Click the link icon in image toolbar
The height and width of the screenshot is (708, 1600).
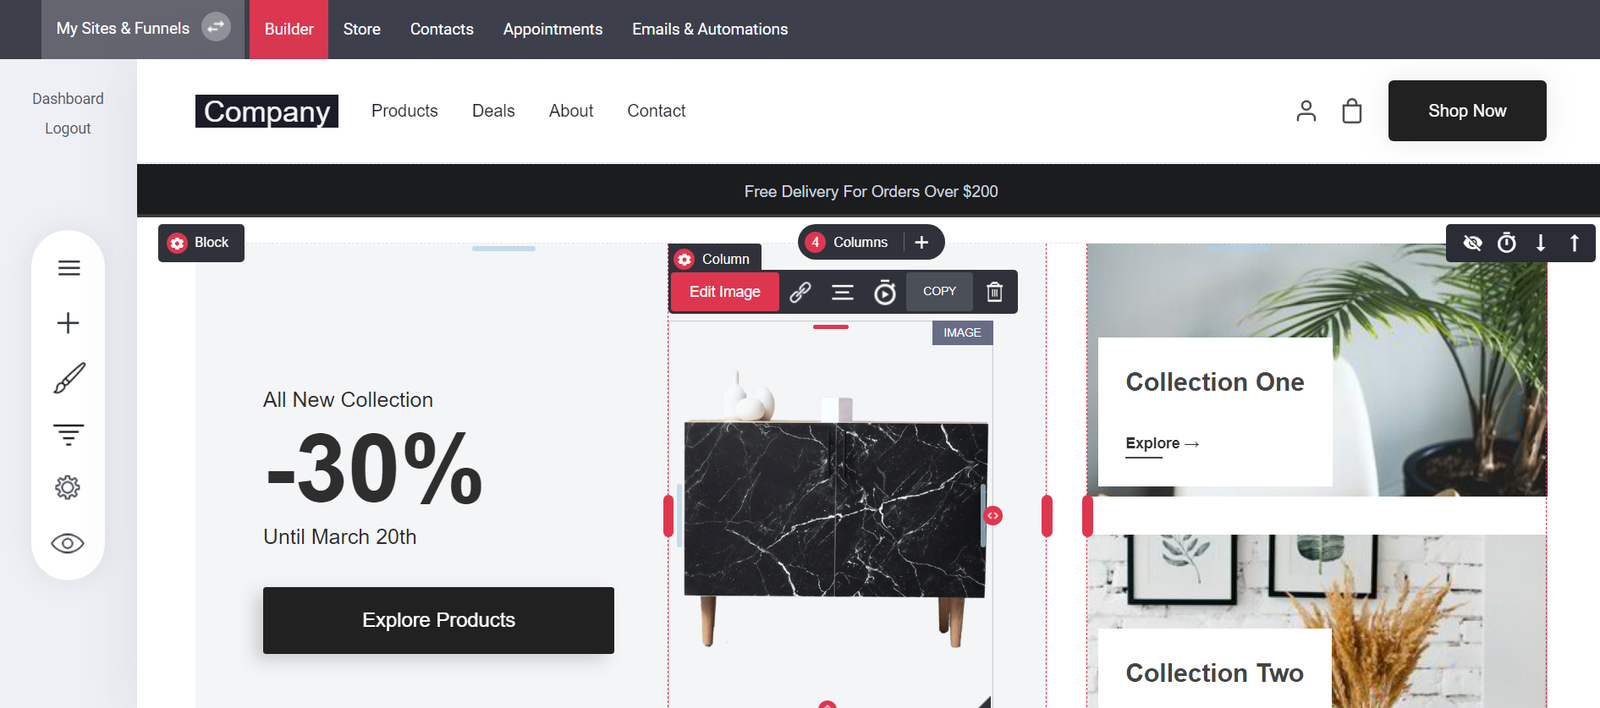coord(800,292)
